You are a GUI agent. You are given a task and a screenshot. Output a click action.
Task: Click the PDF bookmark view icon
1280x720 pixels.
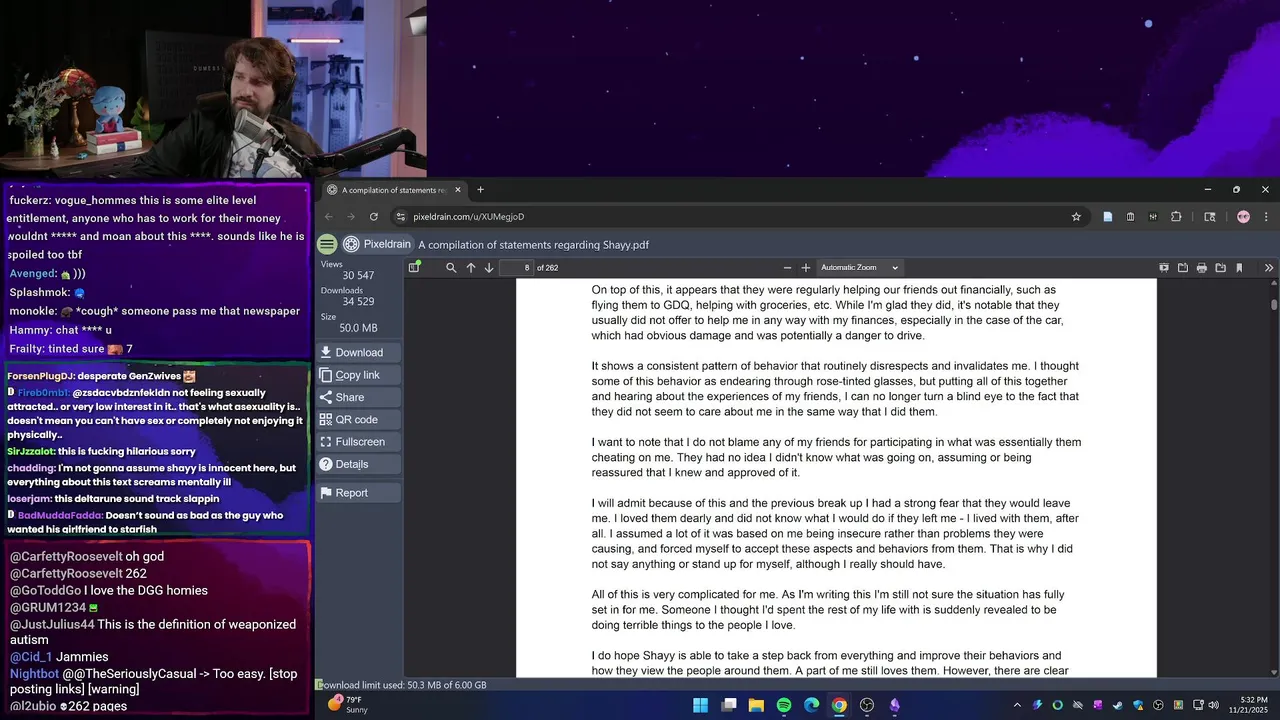[1239, 268]
